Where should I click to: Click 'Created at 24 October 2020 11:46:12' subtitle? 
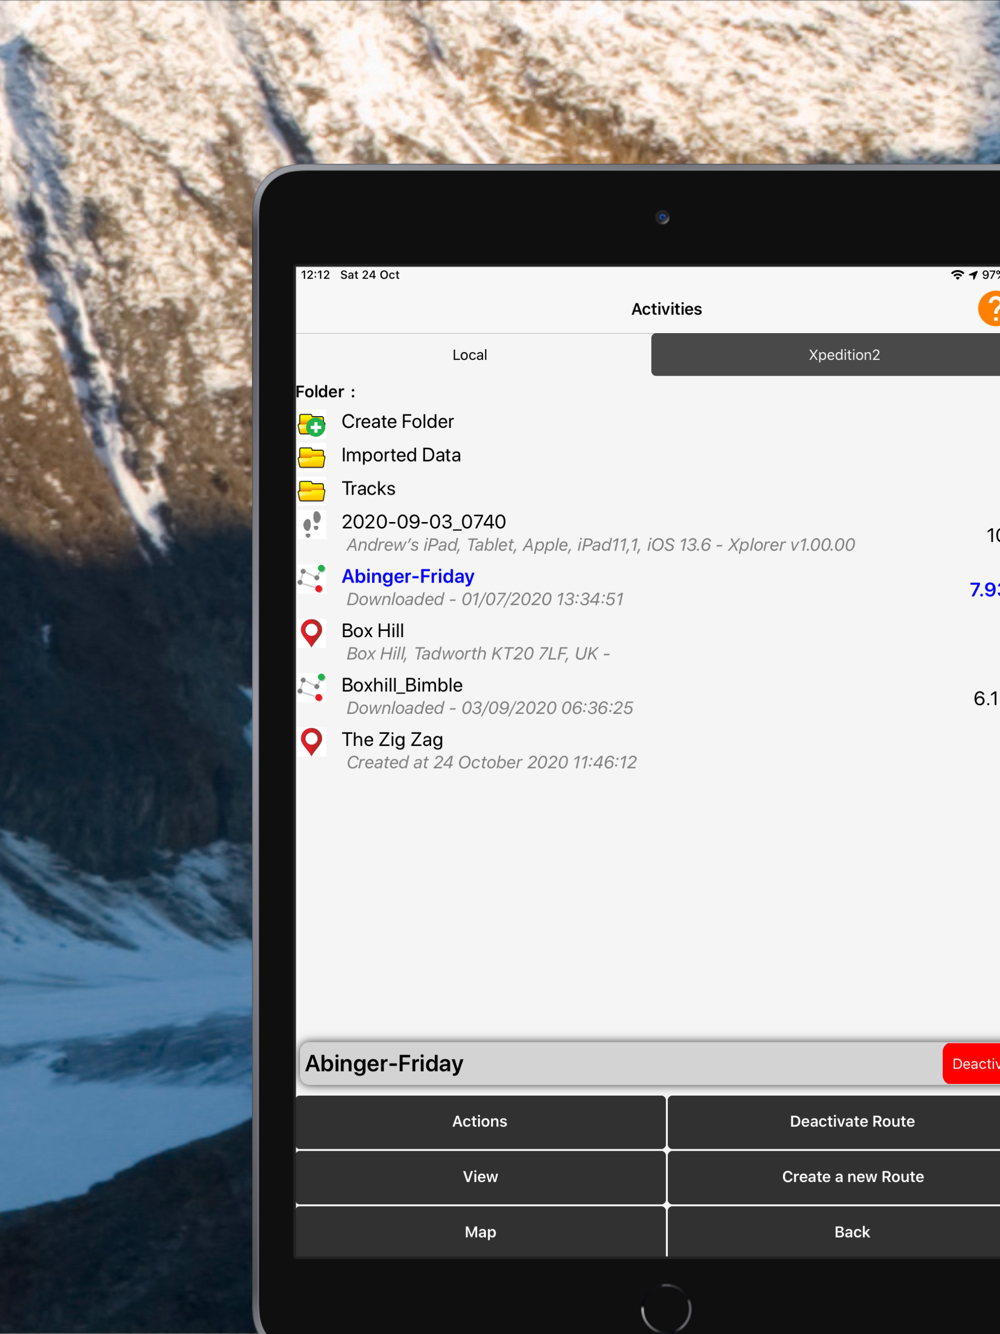point(492,762)
